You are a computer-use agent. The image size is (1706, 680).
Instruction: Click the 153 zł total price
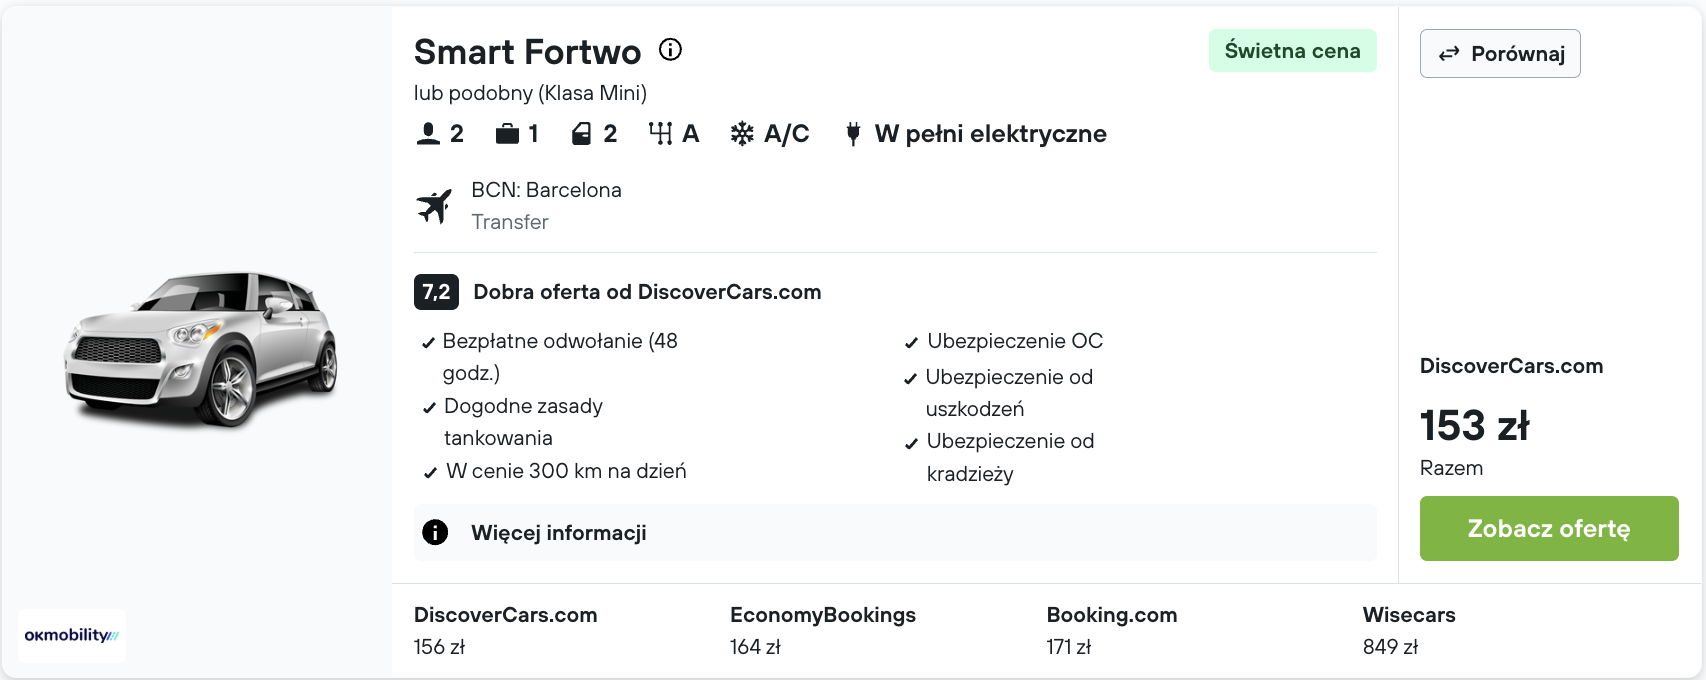pos(1474,426)
